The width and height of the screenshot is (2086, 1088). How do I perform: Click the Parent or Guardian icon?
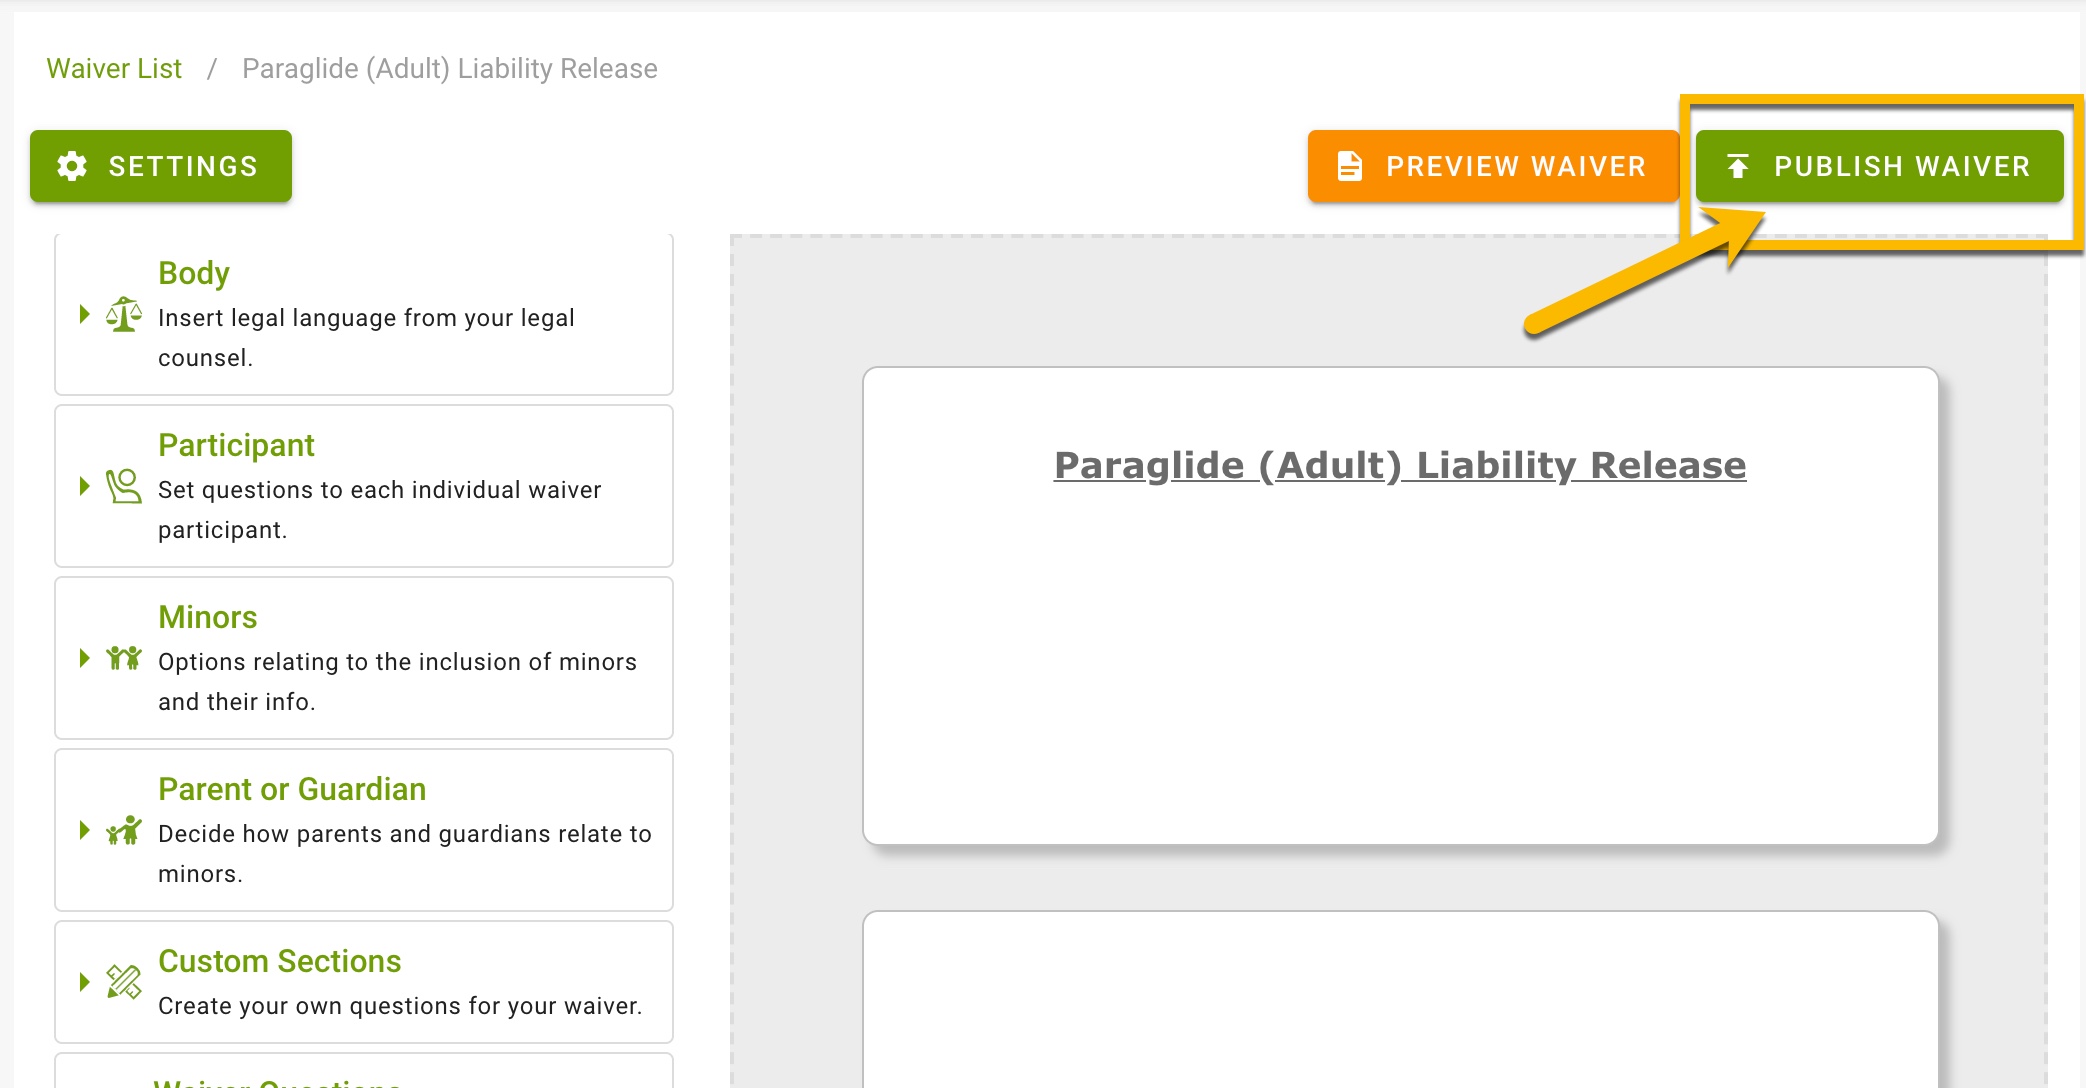coord(124,830)
